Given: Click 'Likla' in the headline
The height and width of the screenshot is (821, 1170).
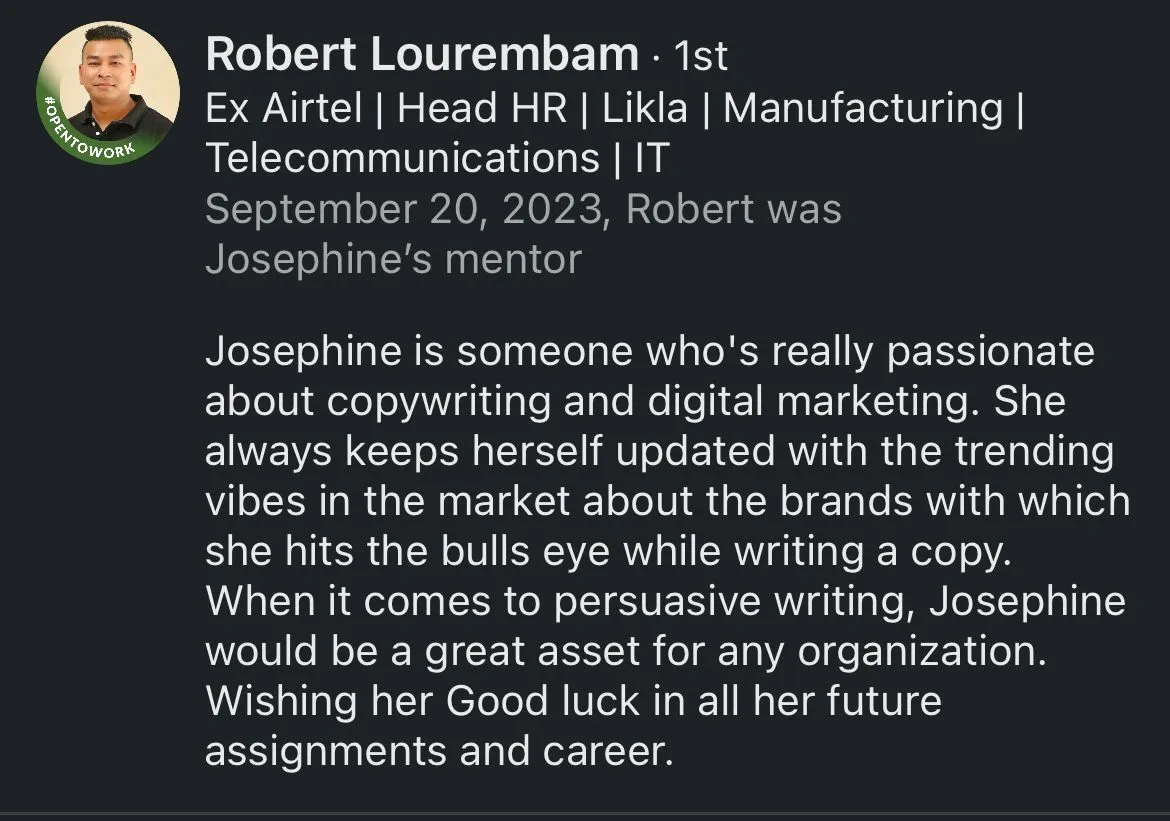Looking at the screenshot, I should click(x=644, y=107).
